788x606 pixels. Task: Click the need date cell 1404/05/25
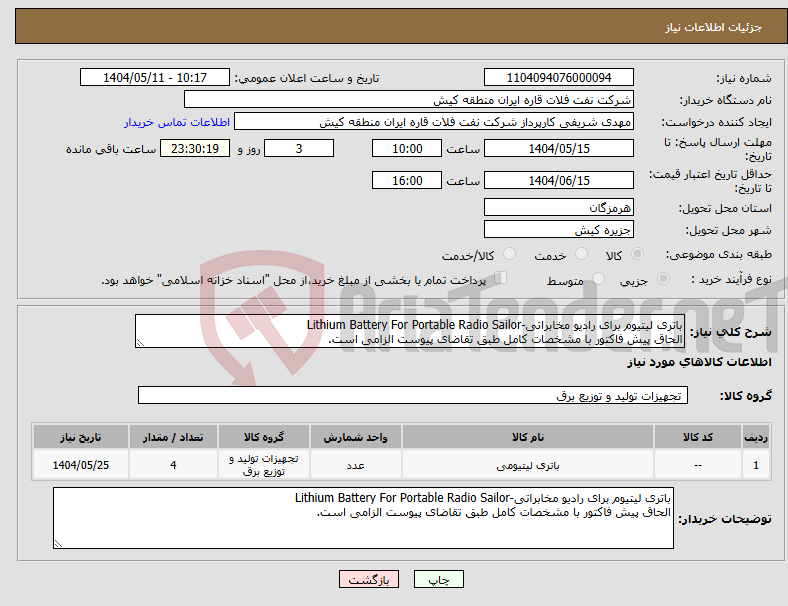coord(81,465)
